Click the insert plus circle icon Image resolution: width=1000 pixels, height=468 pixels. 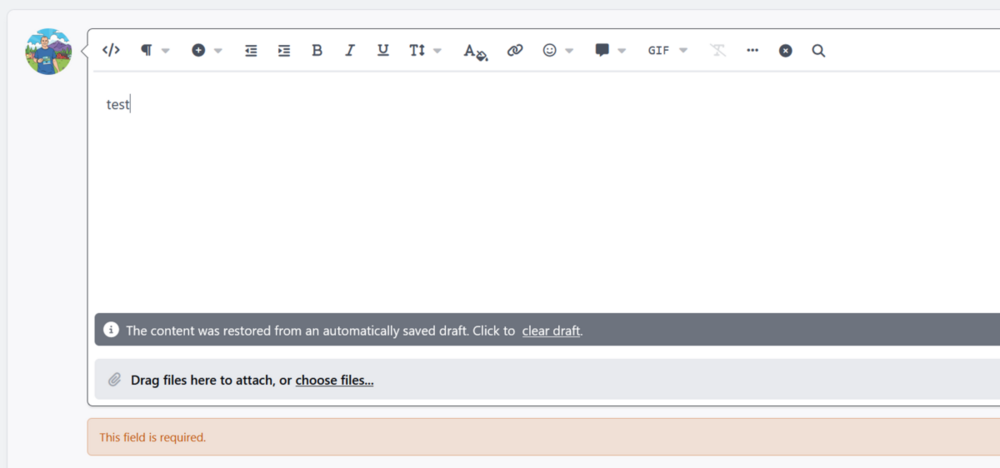click(x=198, y=50)
